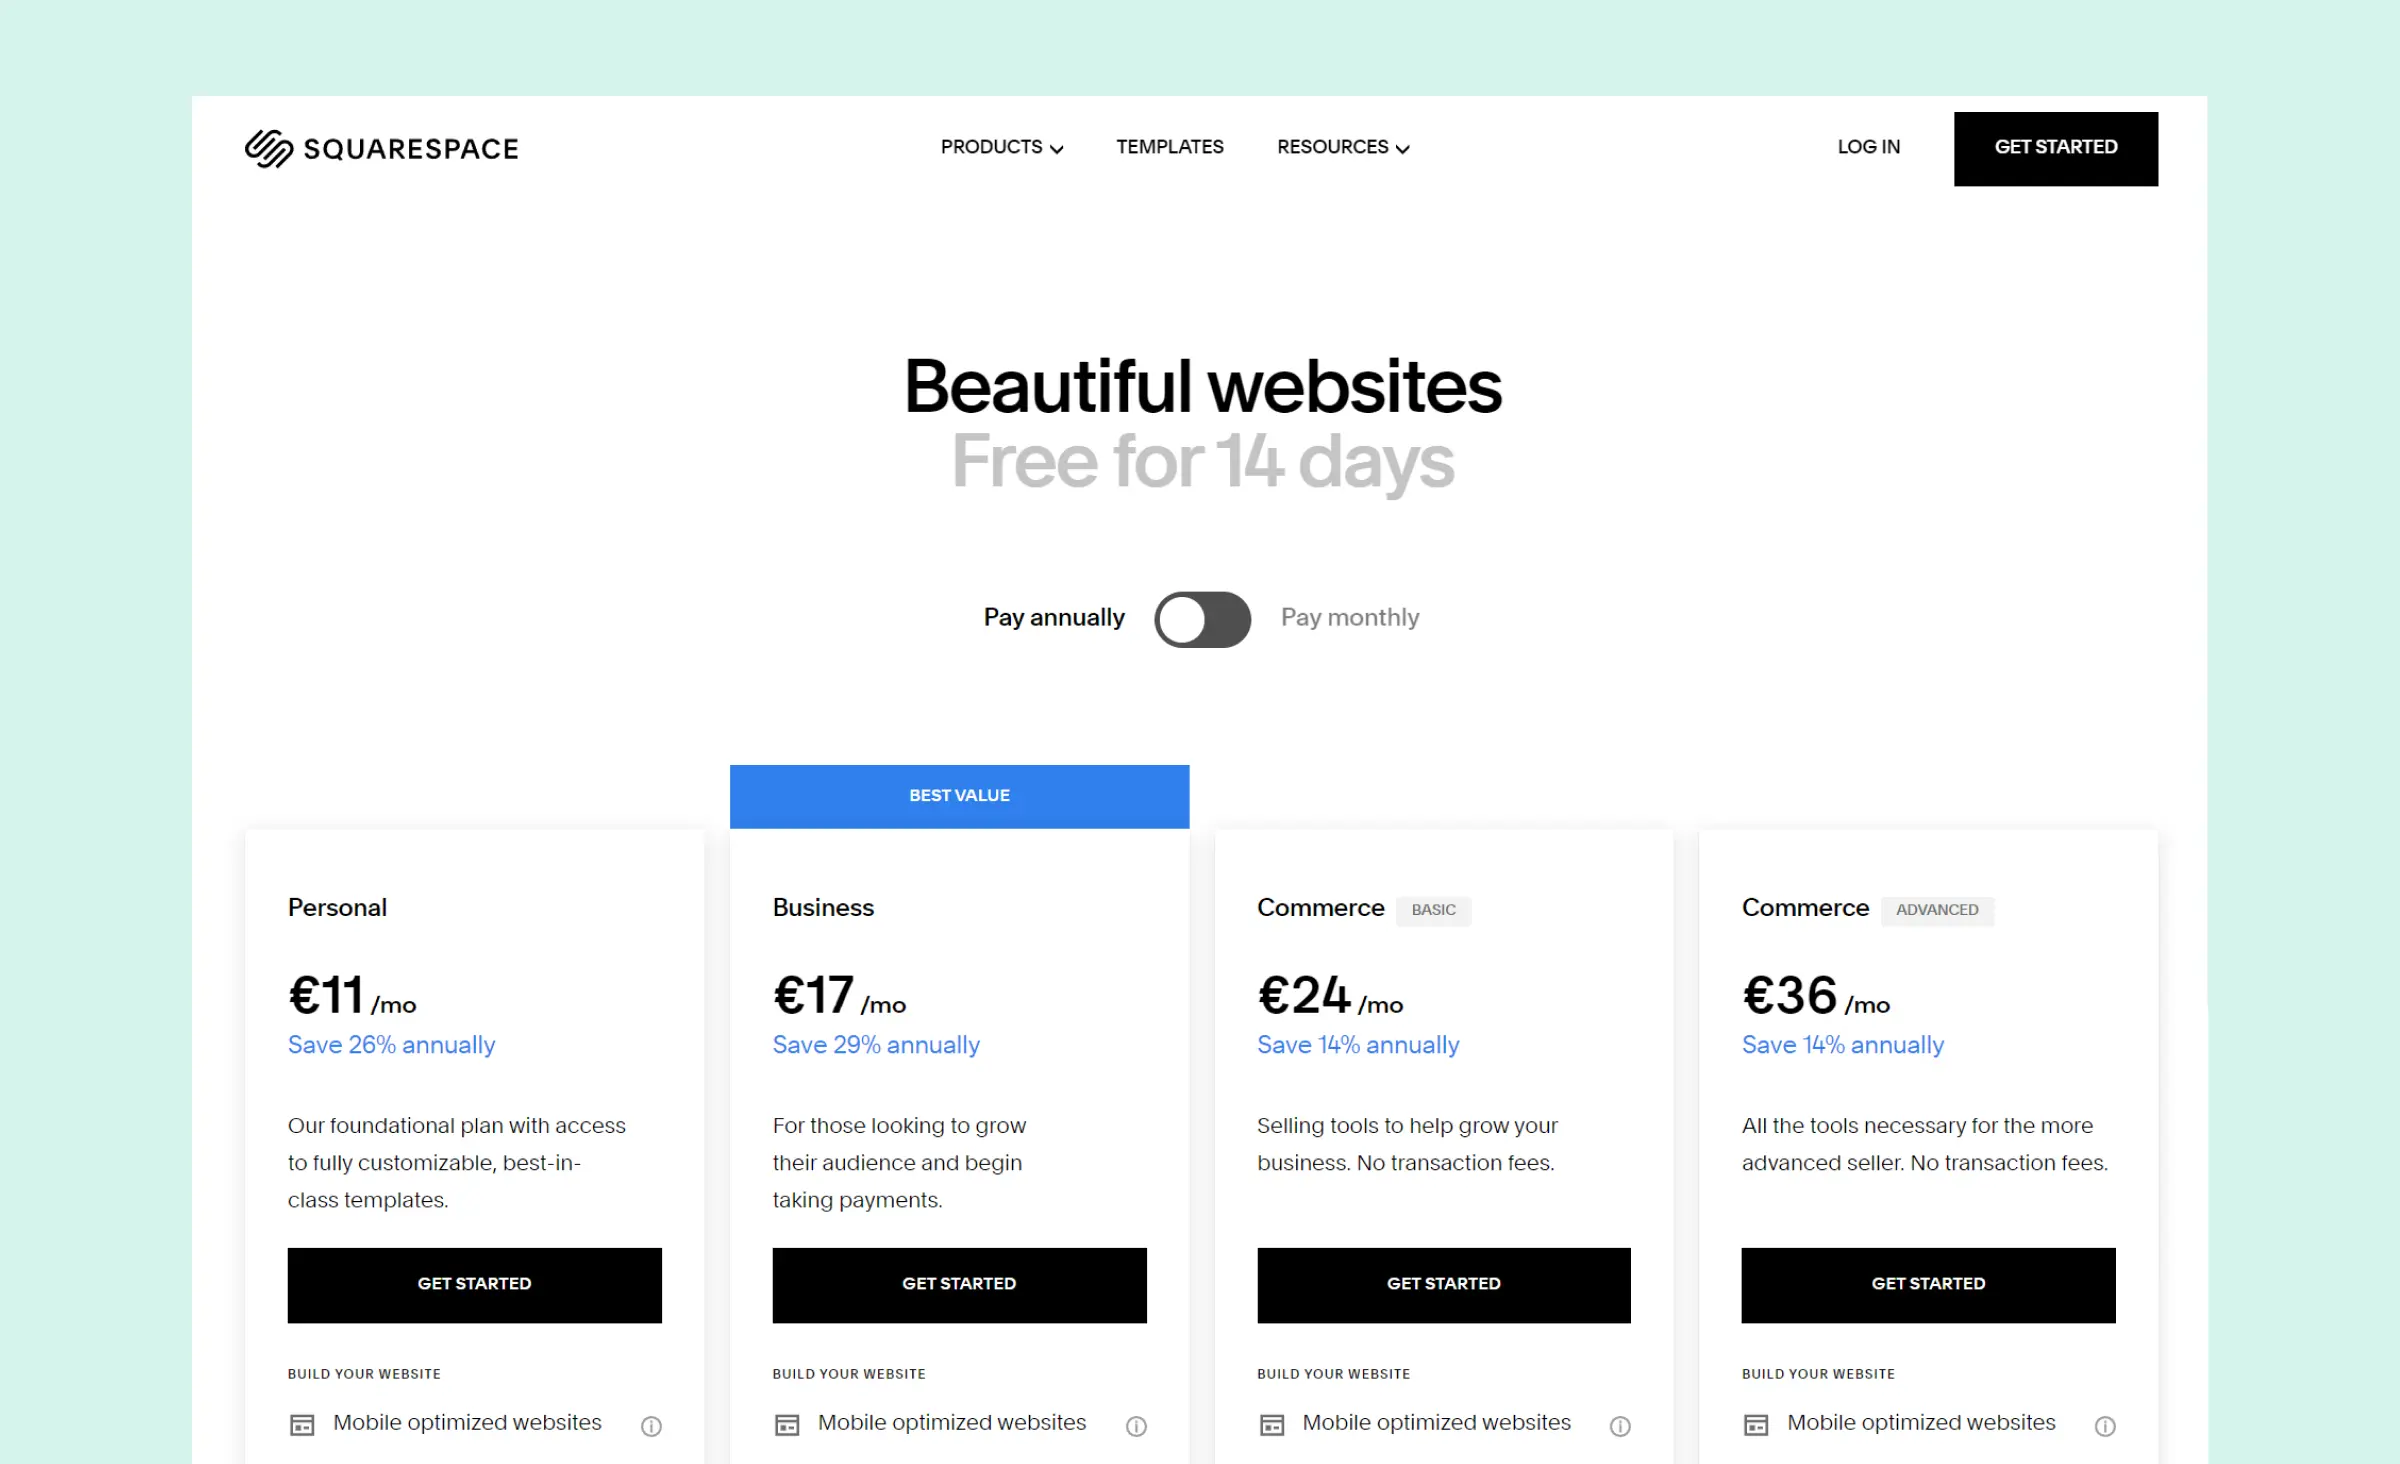Toggle the Pay annually to Pay monthly switch
2400x1464 pixels.
(1200, 617)
